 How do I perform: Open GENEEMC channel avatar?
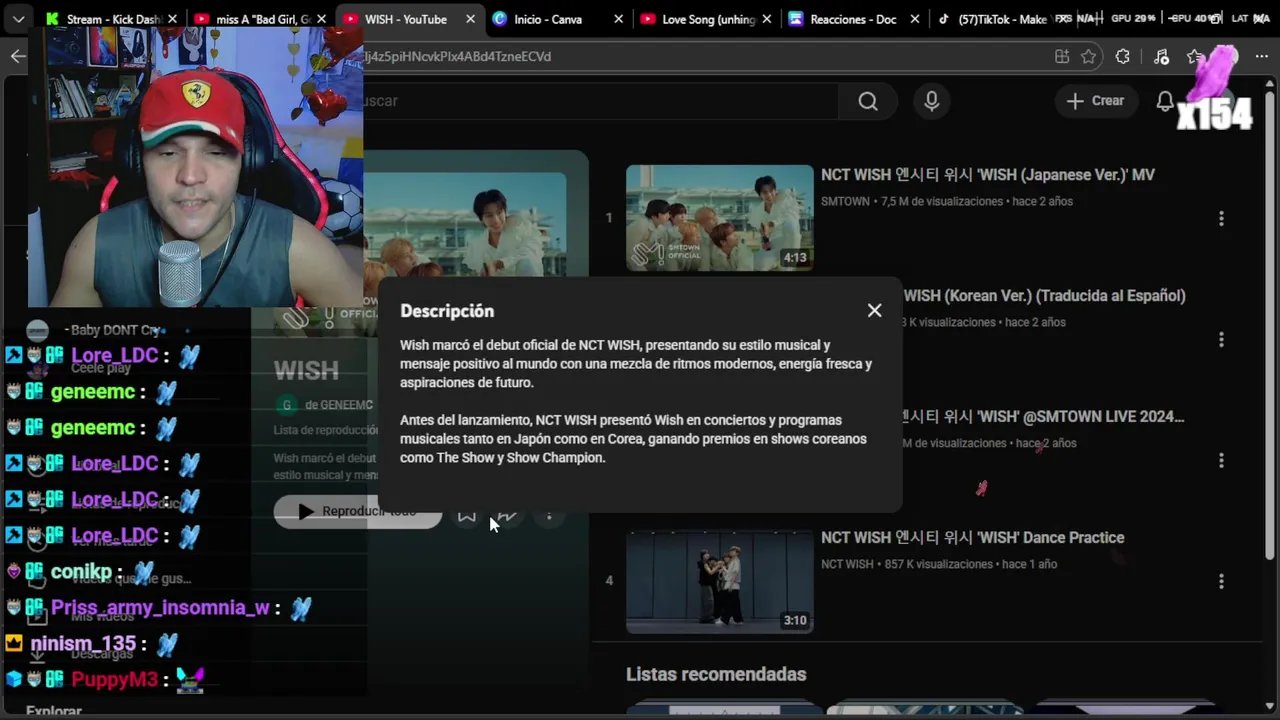coord(287,405)
